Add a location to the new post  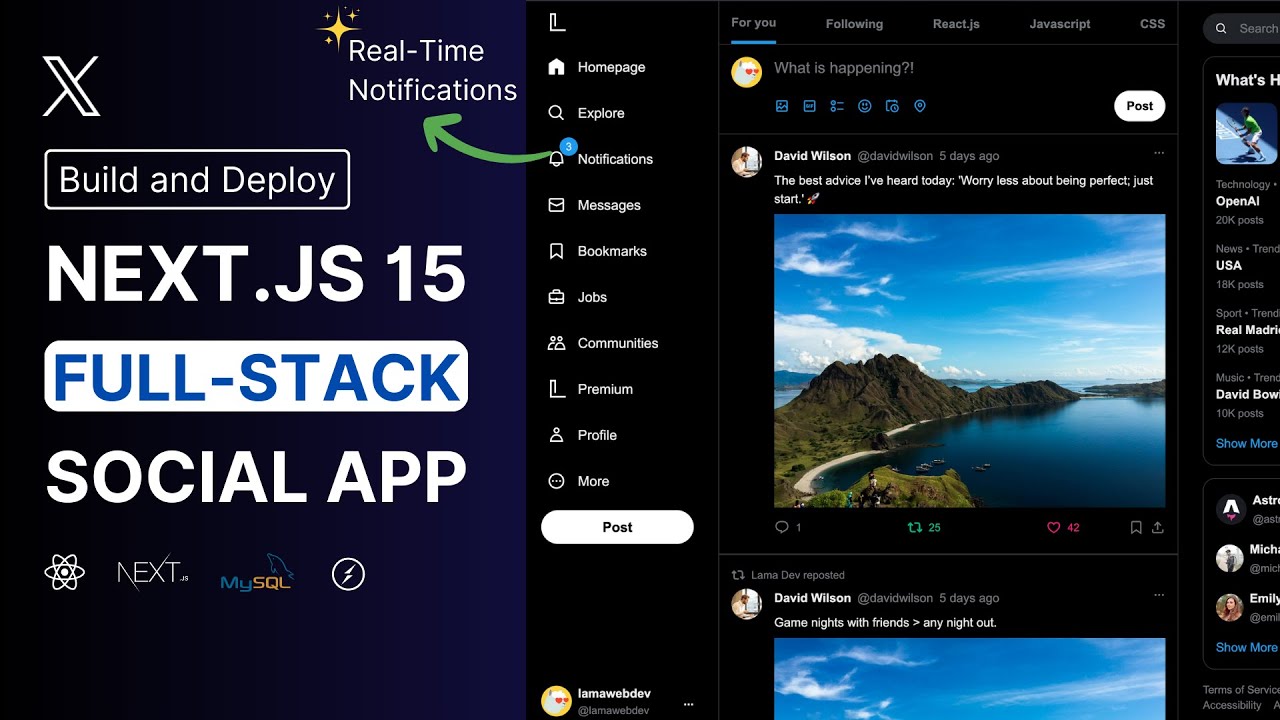[x=920, y=106]
